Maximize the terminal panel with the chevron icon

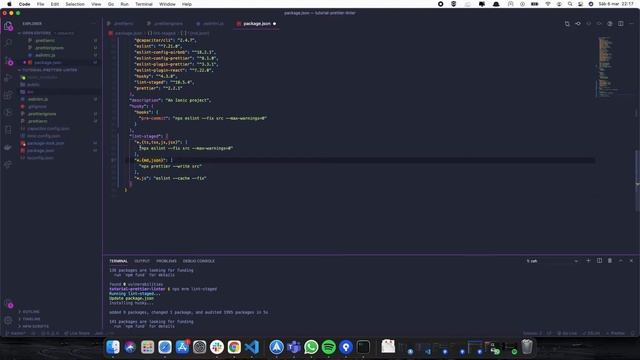pos(620,260)
